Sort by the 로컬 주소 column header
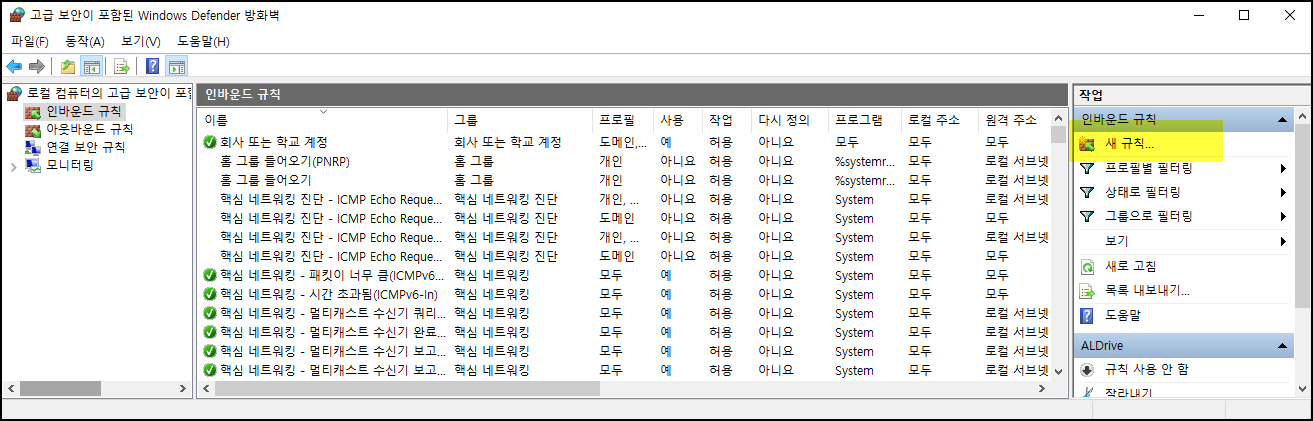 pyautogui.click(x=939, y=120)
